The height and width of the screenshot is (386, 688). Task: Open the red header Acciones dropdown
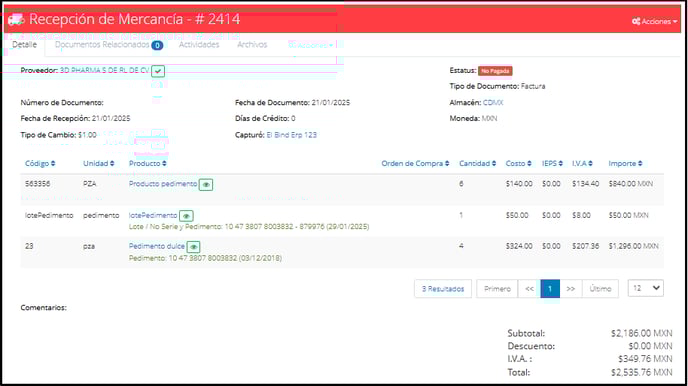click(654, 21)
